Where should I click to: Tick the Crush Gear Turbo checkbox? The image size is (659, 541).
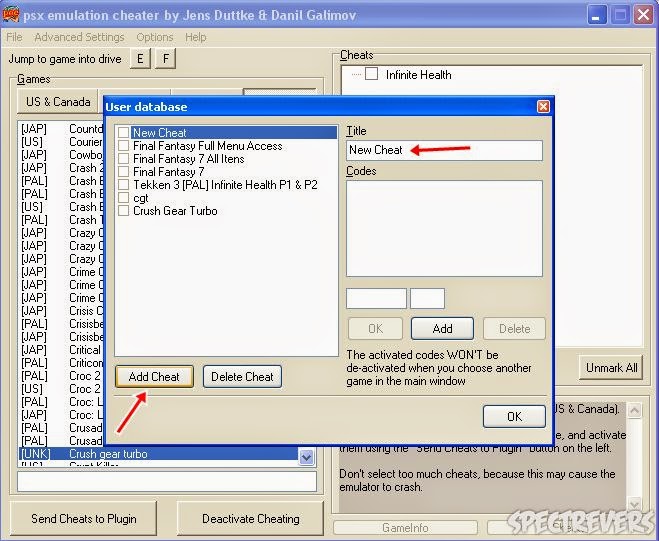tap(123, 211)
